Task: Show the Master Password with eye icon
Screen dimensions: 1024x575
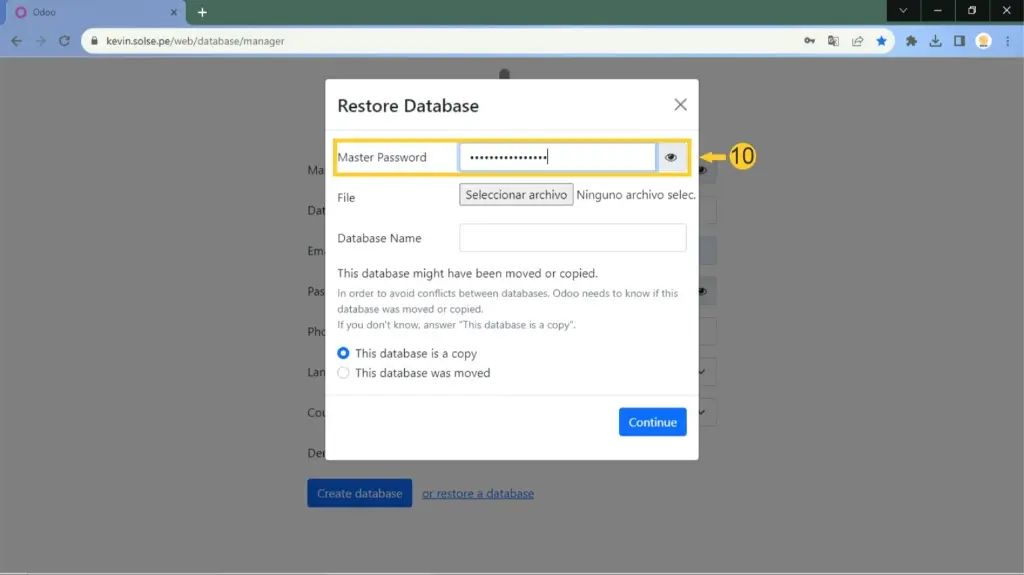Action: [671, 157]
